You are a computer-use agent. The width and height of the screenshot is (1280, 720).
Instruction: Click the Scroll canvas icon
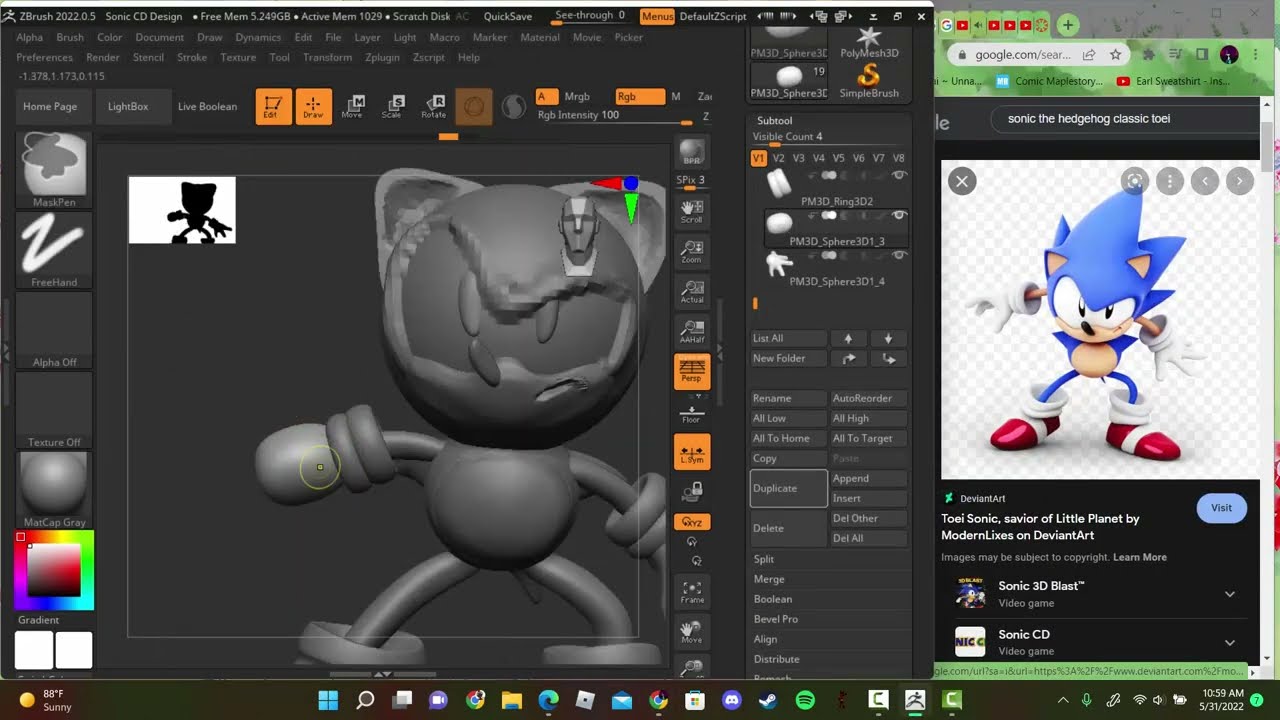(x=691, y=211)
